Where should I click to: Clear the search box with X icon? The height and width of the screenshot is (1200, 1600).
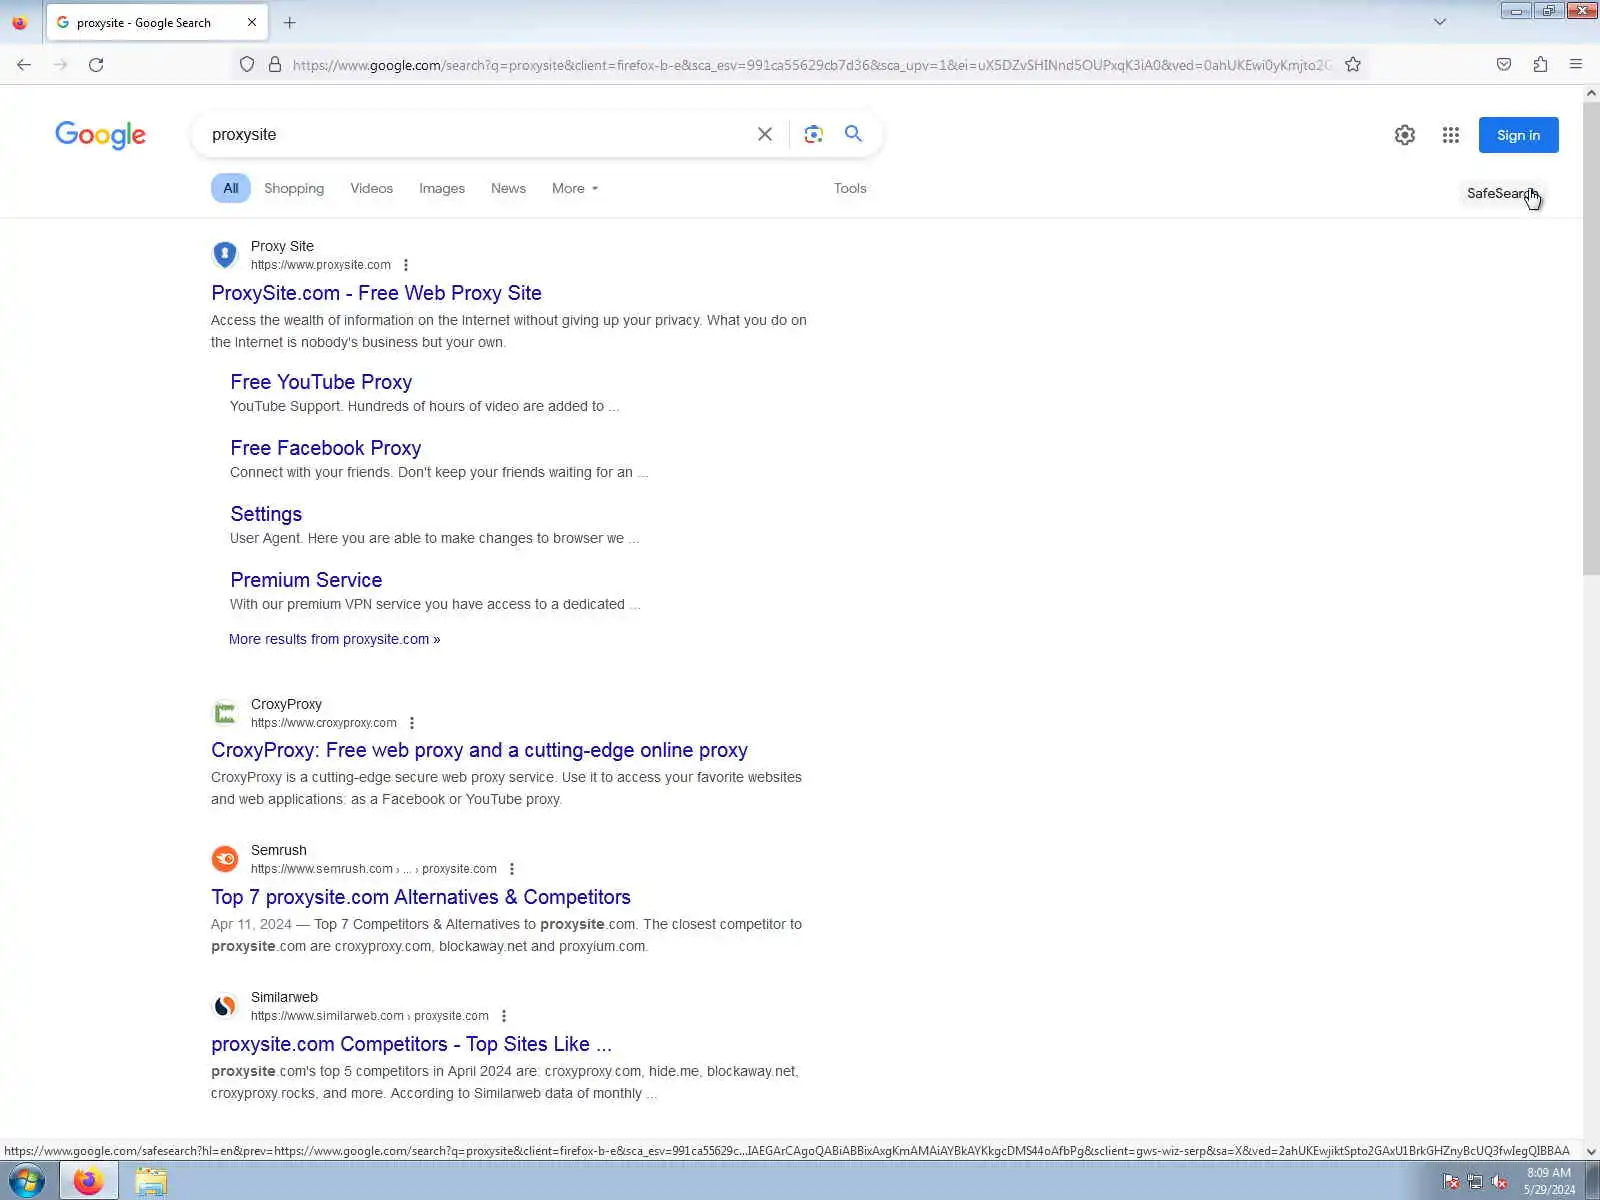[x=765, y=134]
